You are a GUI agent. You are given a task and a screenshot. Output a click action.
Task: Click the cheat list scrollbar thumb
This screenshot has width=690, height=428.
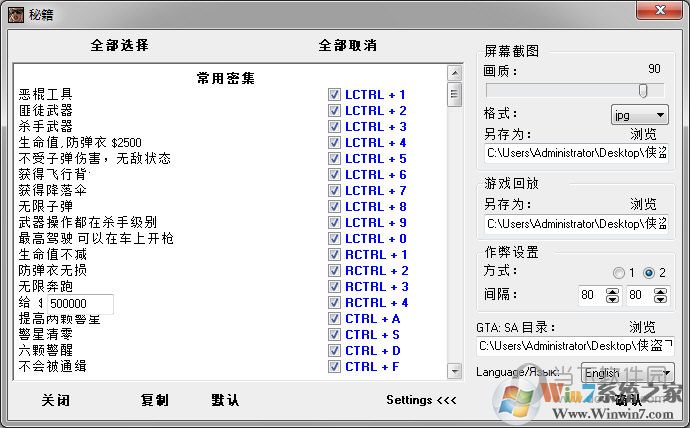pos(455,94)
